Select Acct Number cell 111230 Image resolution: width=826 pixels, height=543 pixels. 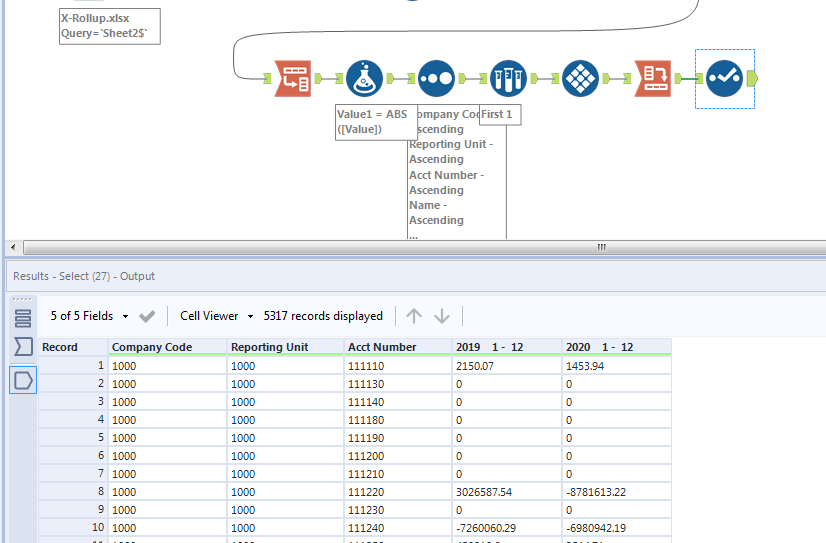(x=398, y=510)
